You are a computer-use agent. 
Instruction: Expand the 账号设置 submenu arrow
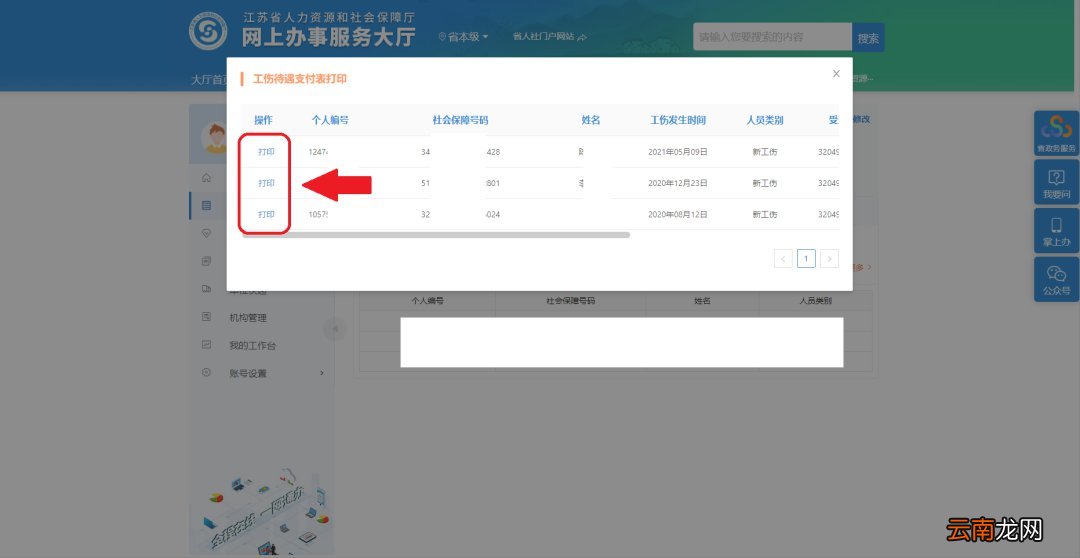322,373
